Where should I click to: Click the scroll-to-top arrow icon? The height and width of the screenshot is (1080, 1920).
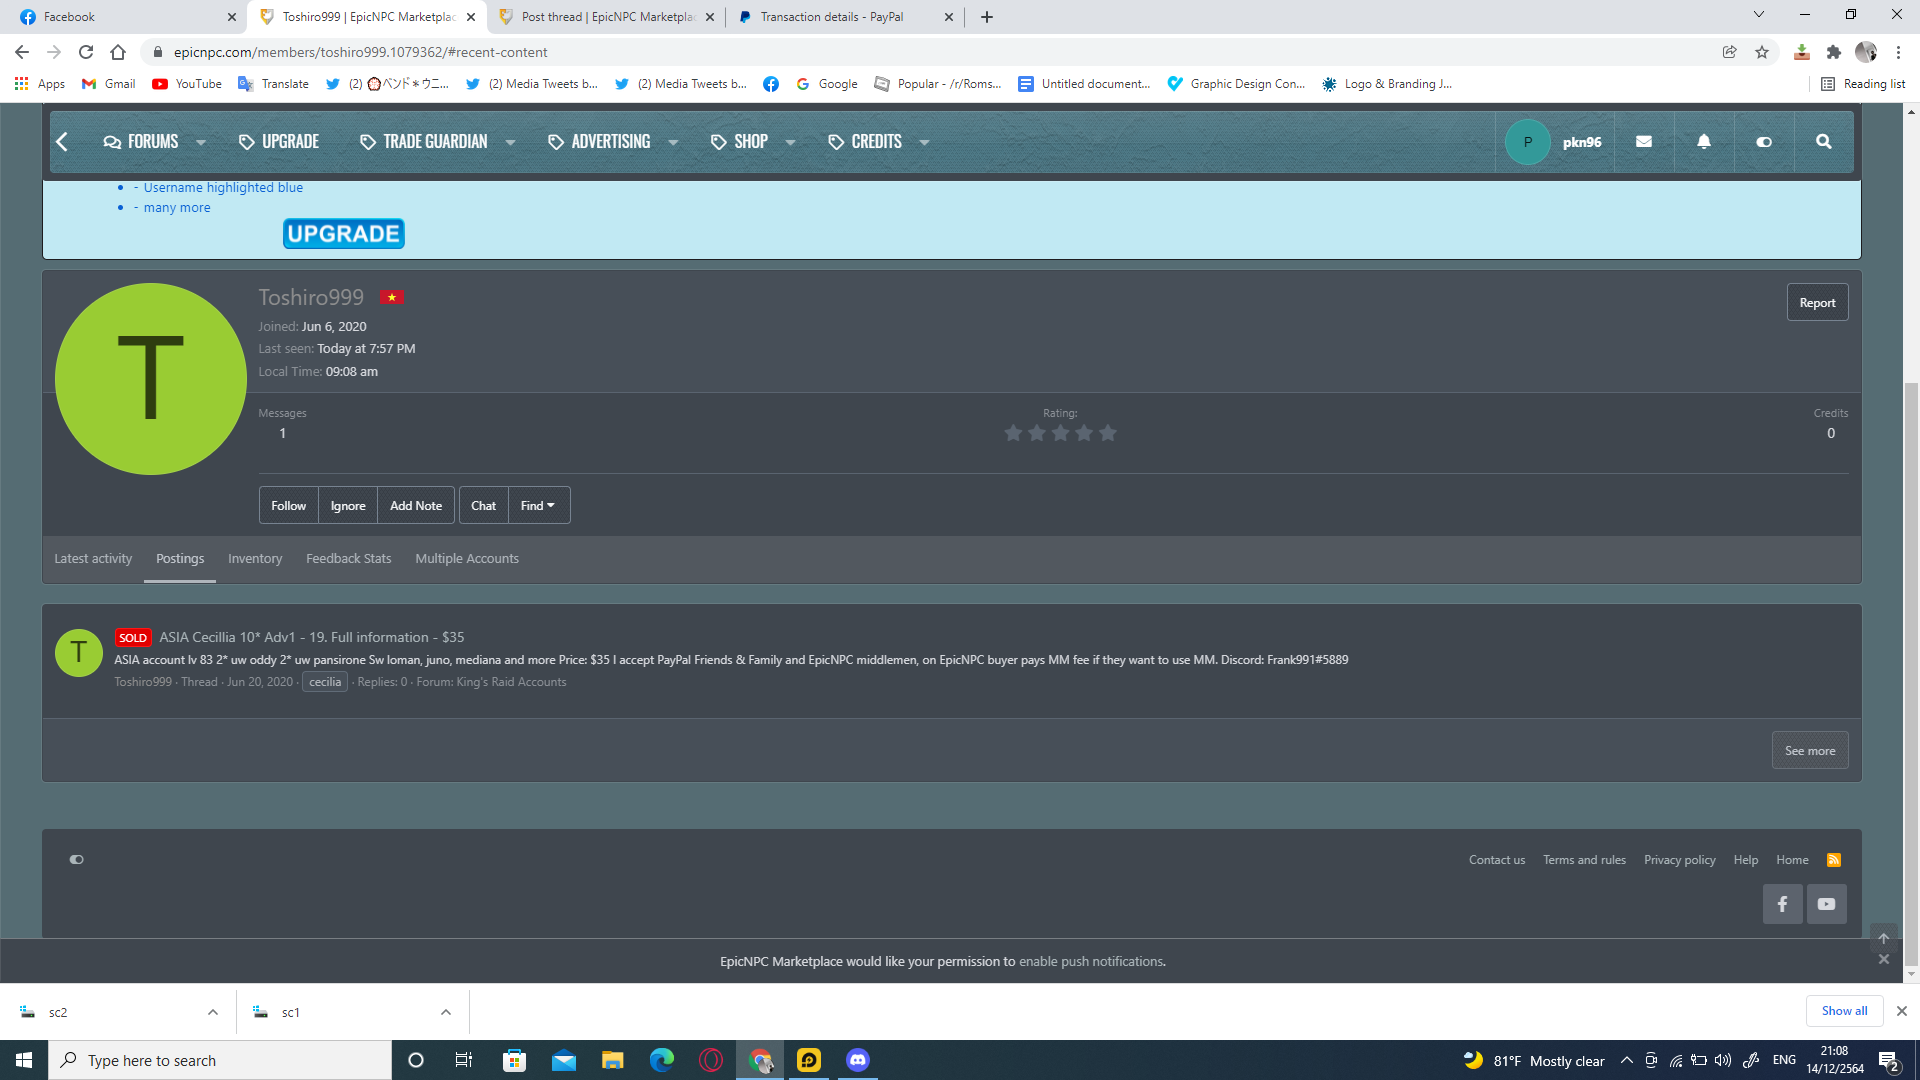[x=1883, y=938]
